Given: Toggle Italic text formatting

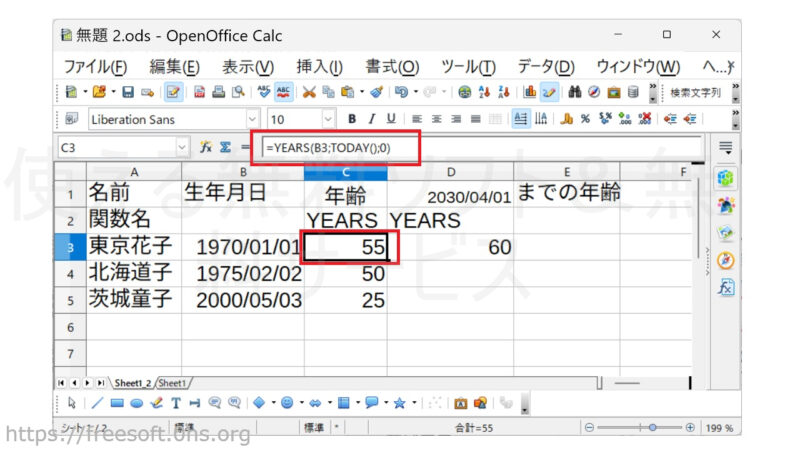Looking at the screenshot, I should click(x=371, y=119).
